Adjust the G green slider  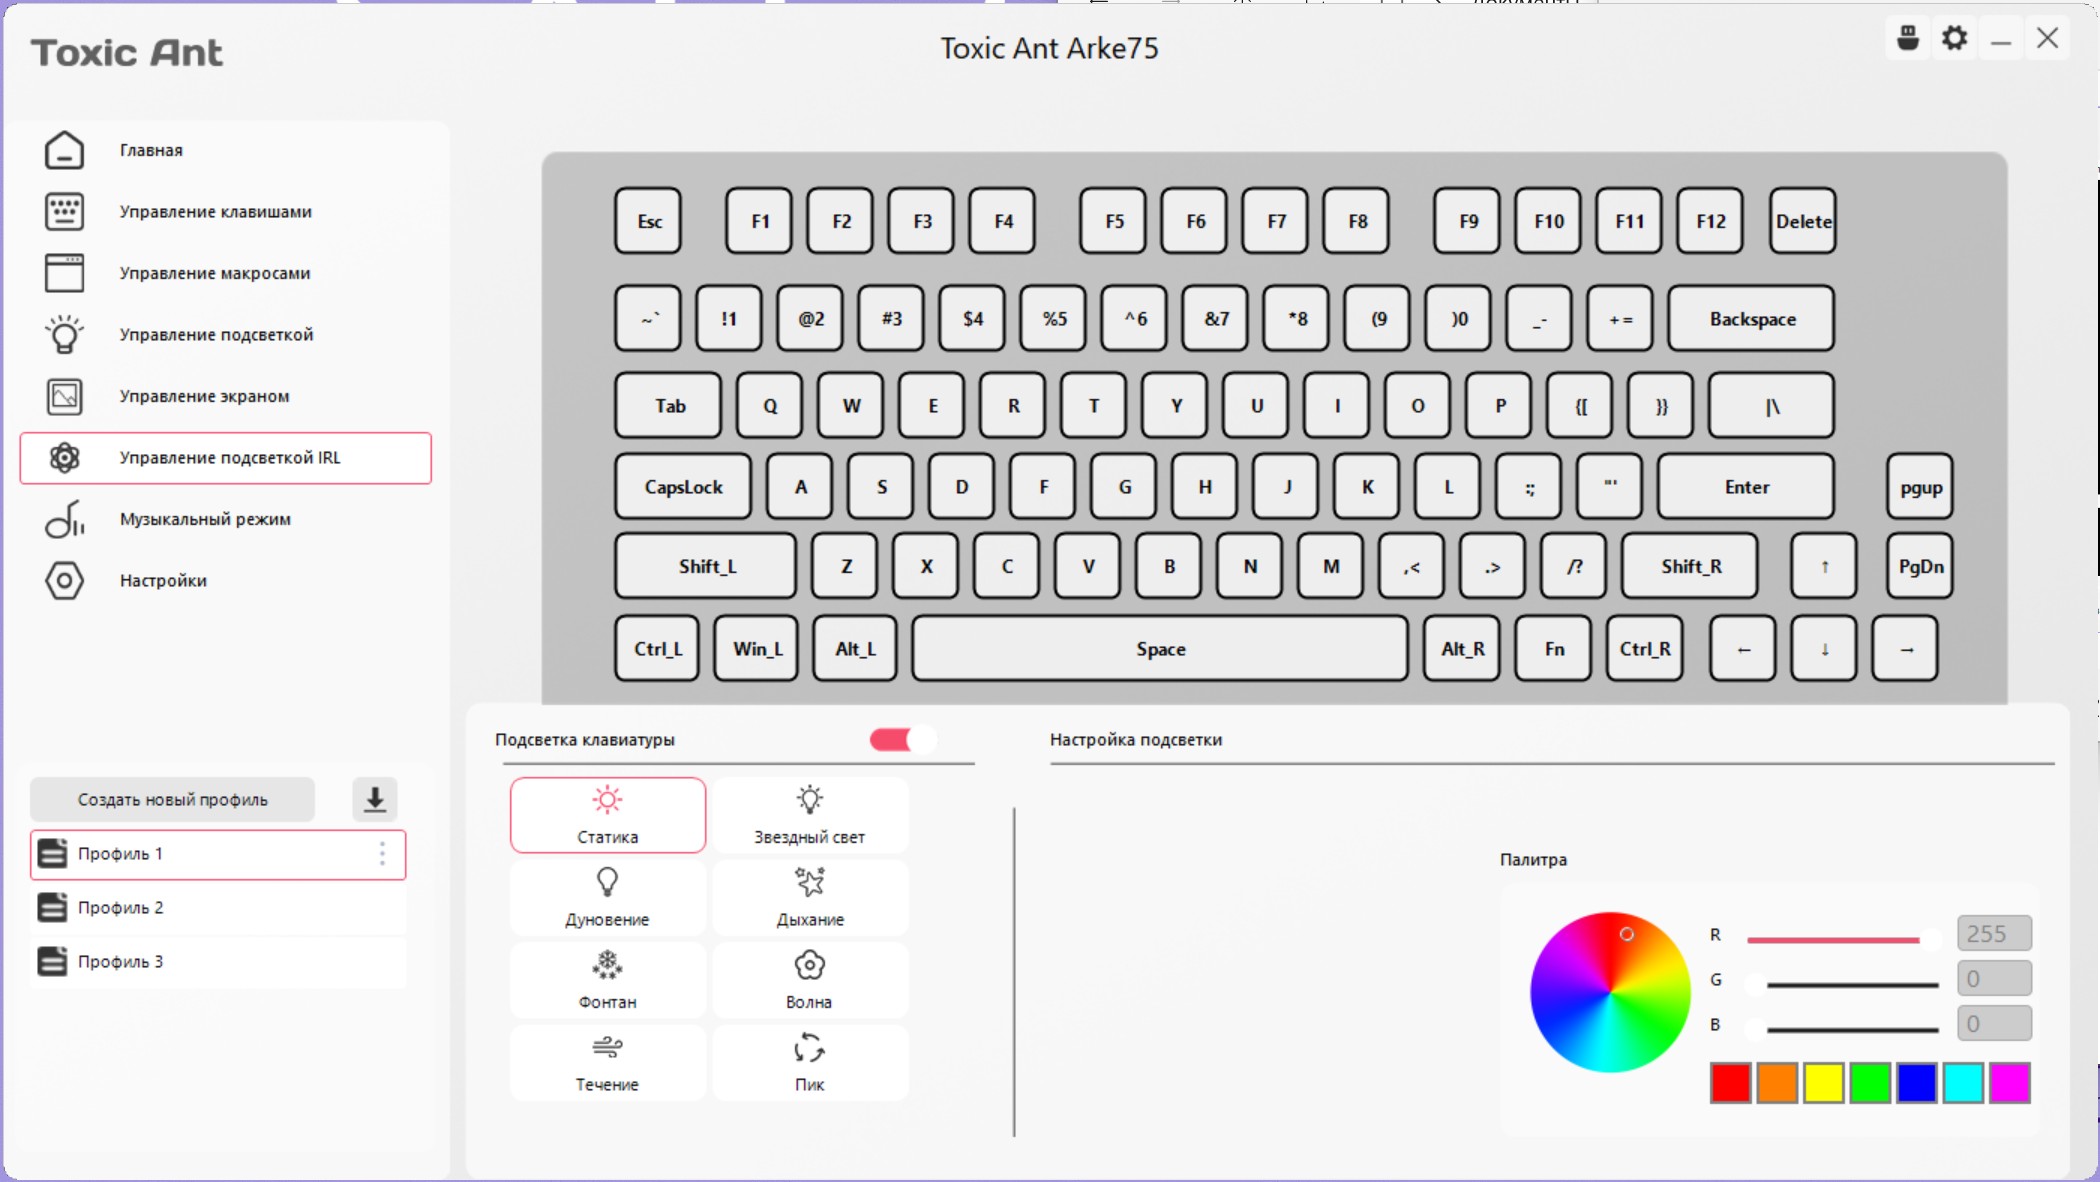click(x=1842, y=984)
